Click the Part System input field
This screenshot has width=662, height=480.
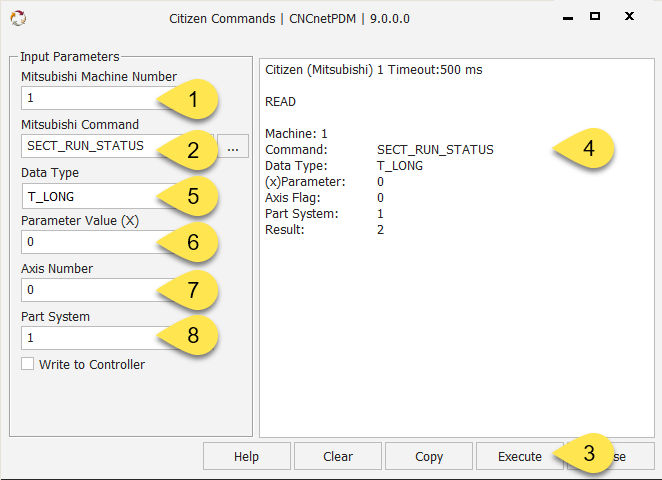118,338
